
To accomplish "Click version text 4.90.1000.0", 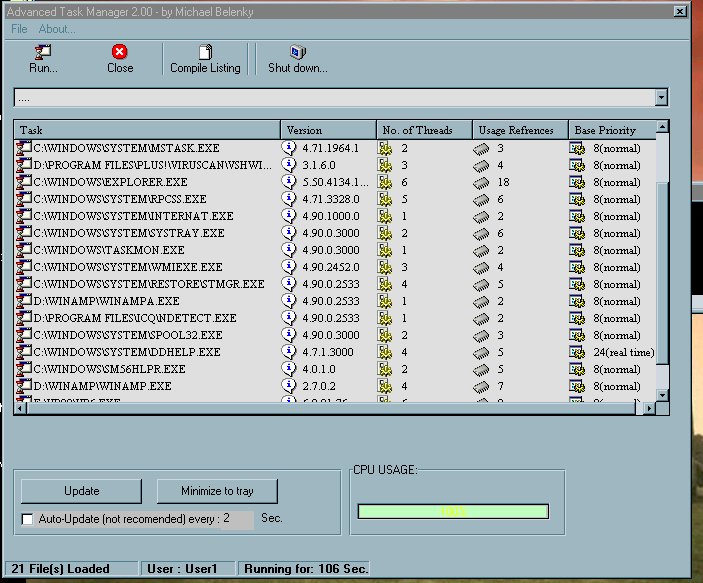I will 331,216.
